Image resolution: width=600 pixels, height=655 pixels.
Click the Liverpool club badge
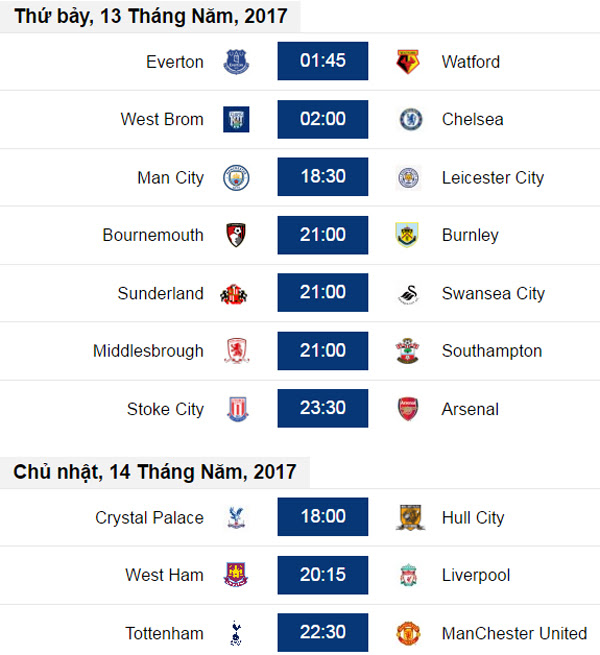(x=409, y=575)
